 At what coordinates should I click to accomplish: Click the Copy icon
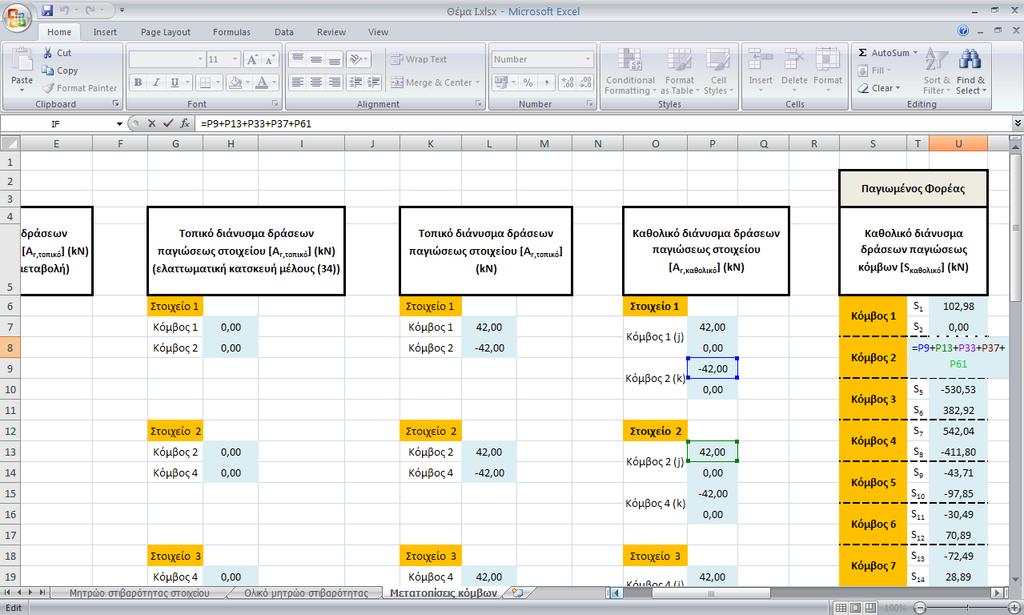(48, 70)
